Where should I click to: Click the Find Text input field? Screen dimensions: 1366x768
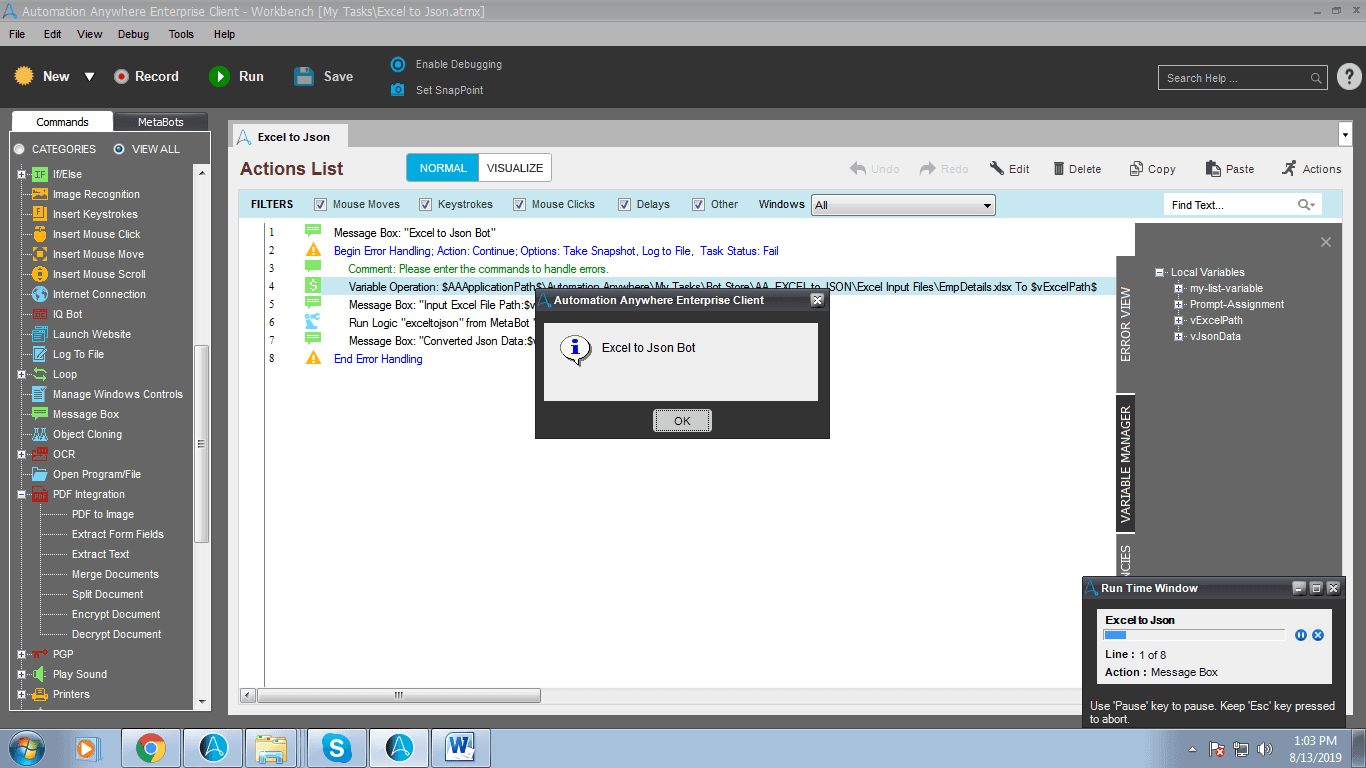click(1242, 205)
